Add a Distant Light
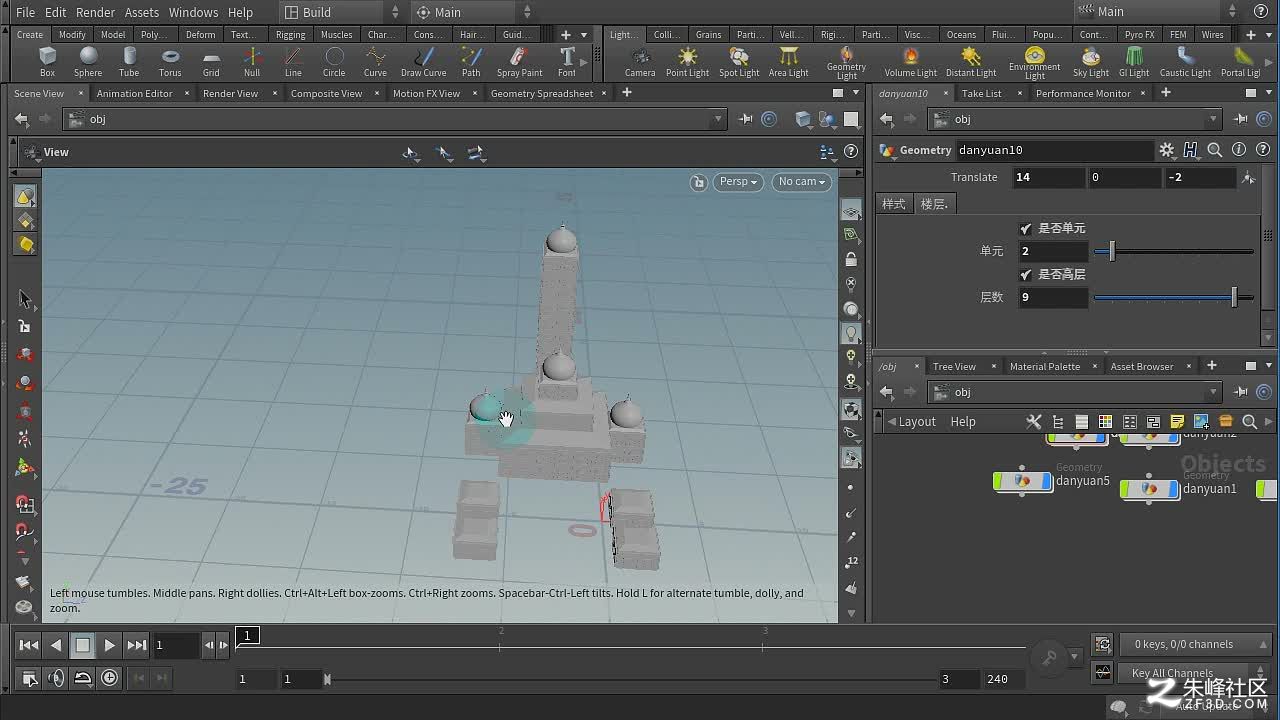The height and width of the screenshot is (720, 1280). (x=971, y=62)
